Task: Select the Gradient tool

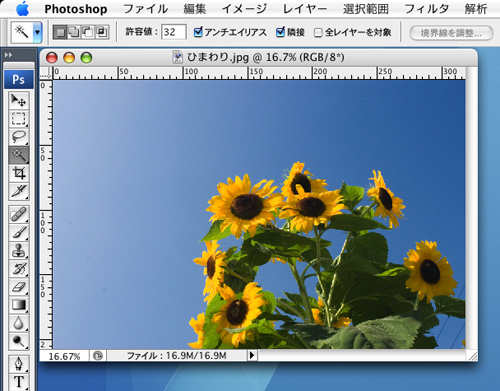Action: tap(18, 305)
